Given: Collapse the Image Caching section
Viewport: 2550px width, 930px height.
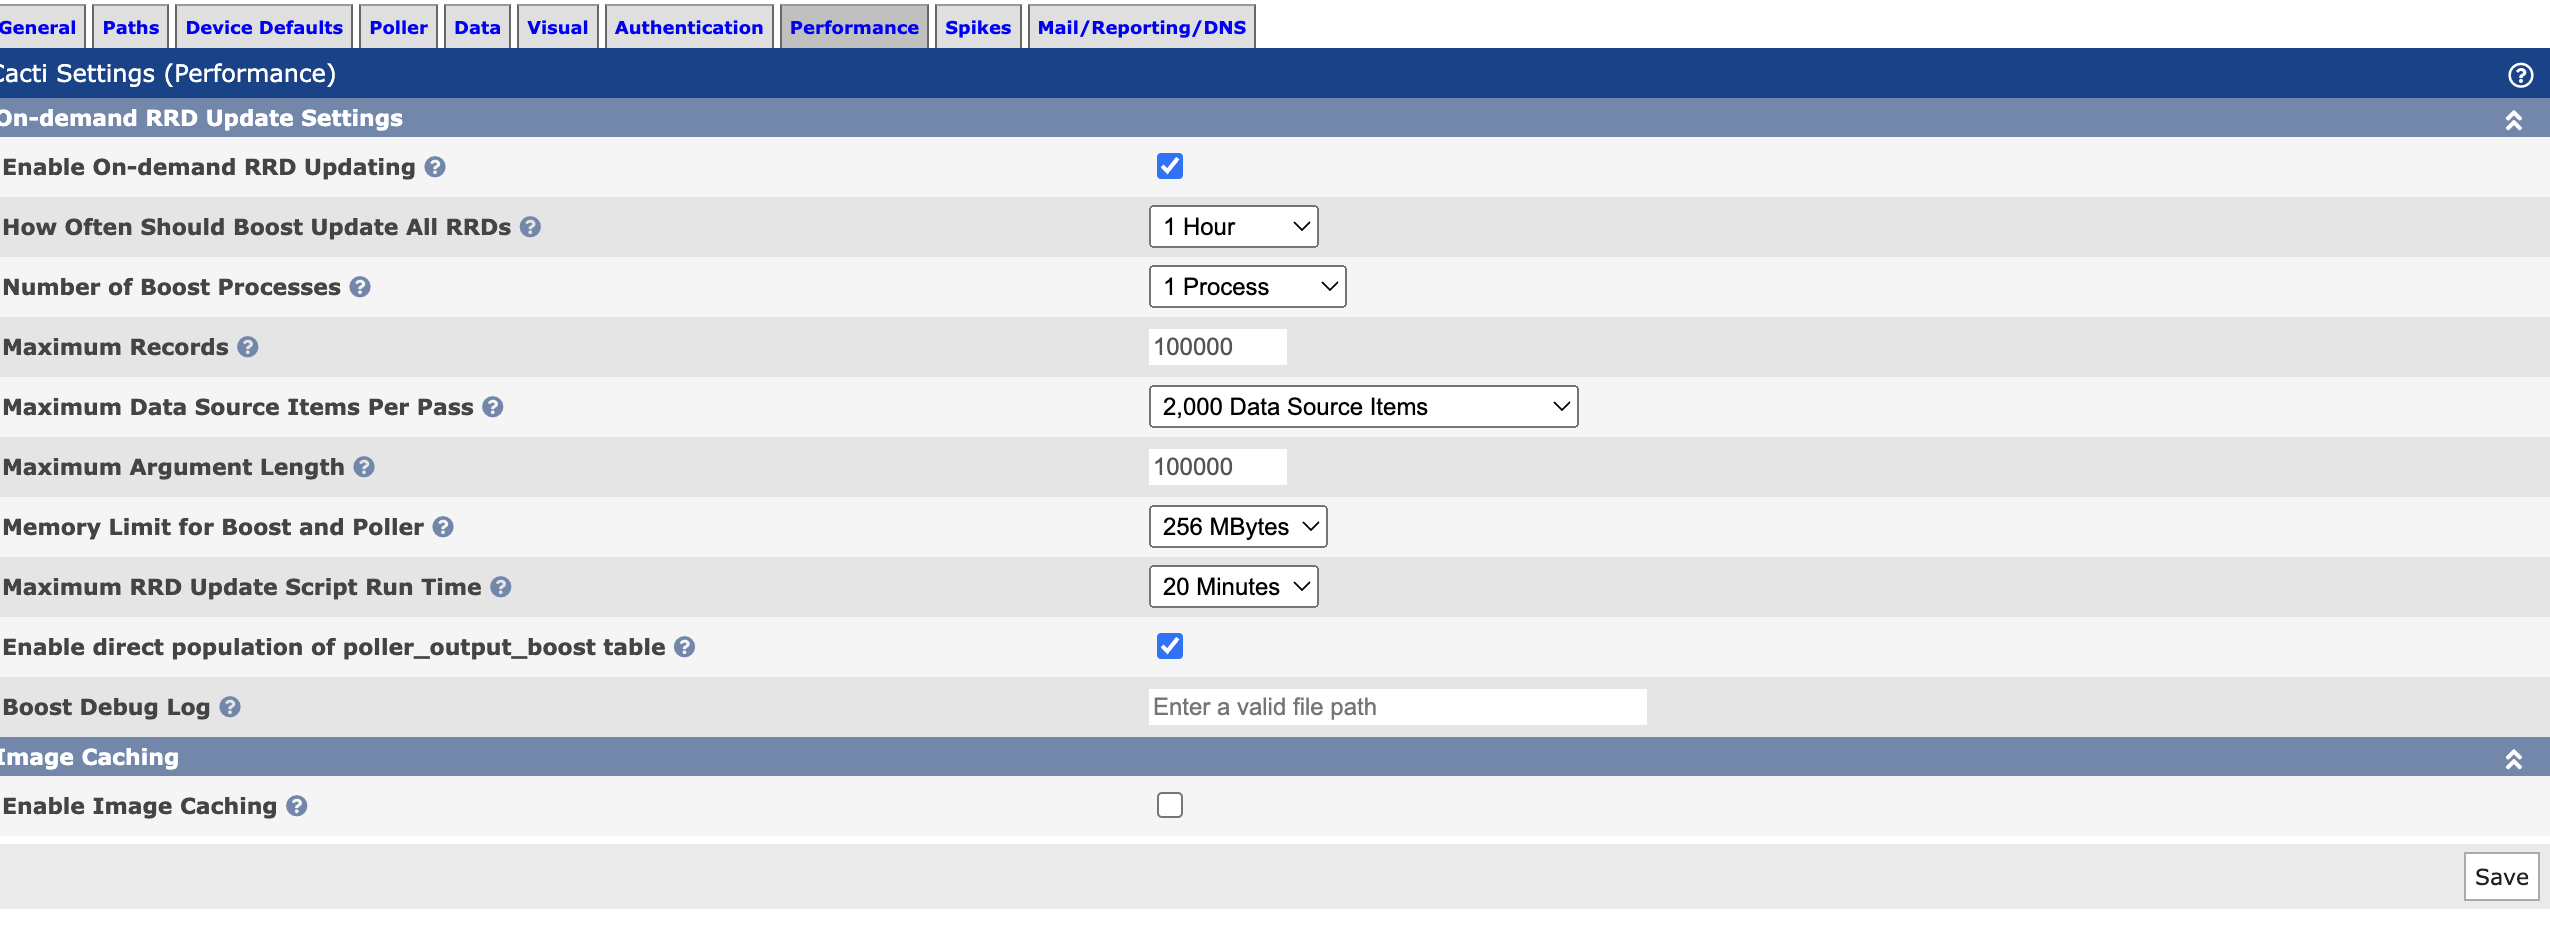Looking at the screenshot, I should click(x=2513, y=759).
